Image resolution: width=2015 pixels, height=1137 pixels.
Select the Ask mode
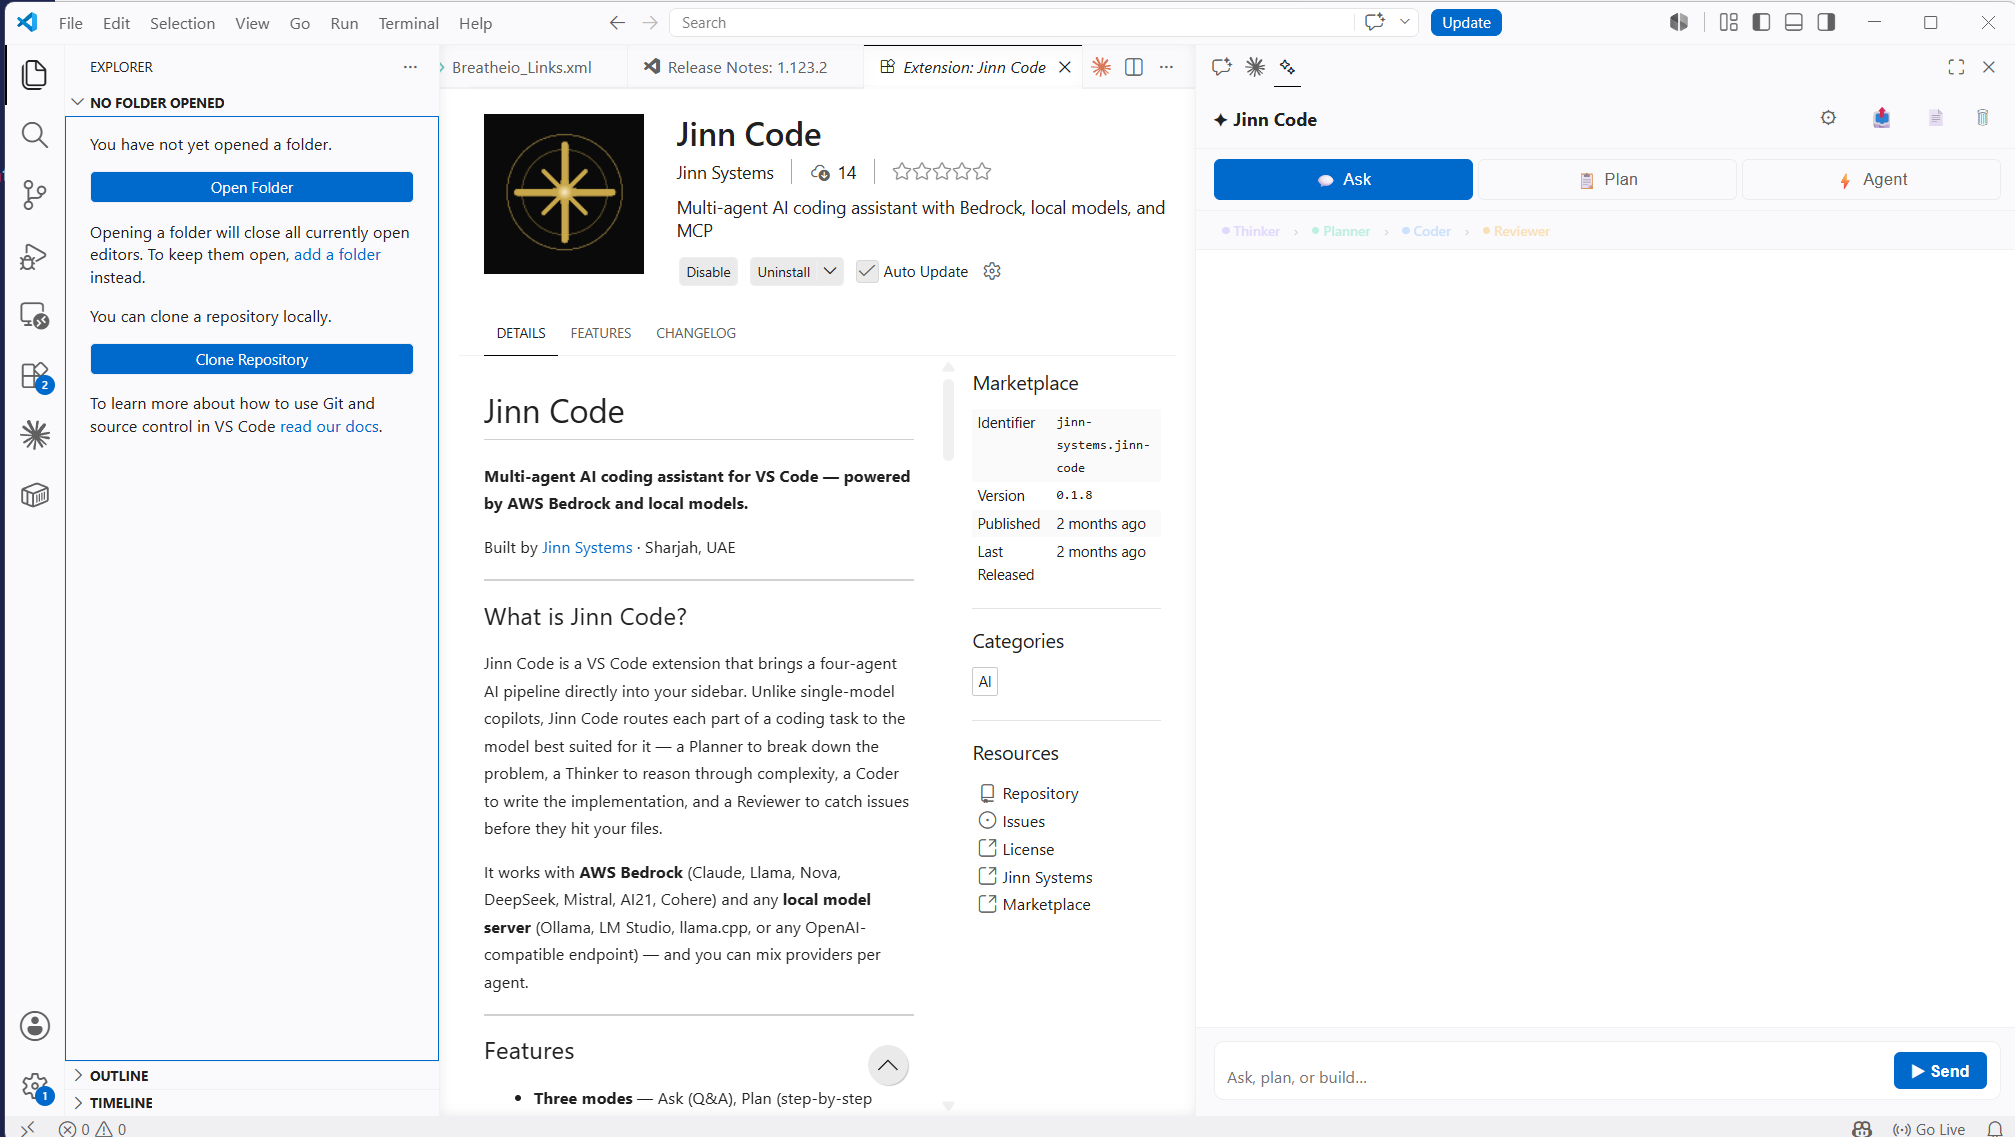coord(1343,180)
